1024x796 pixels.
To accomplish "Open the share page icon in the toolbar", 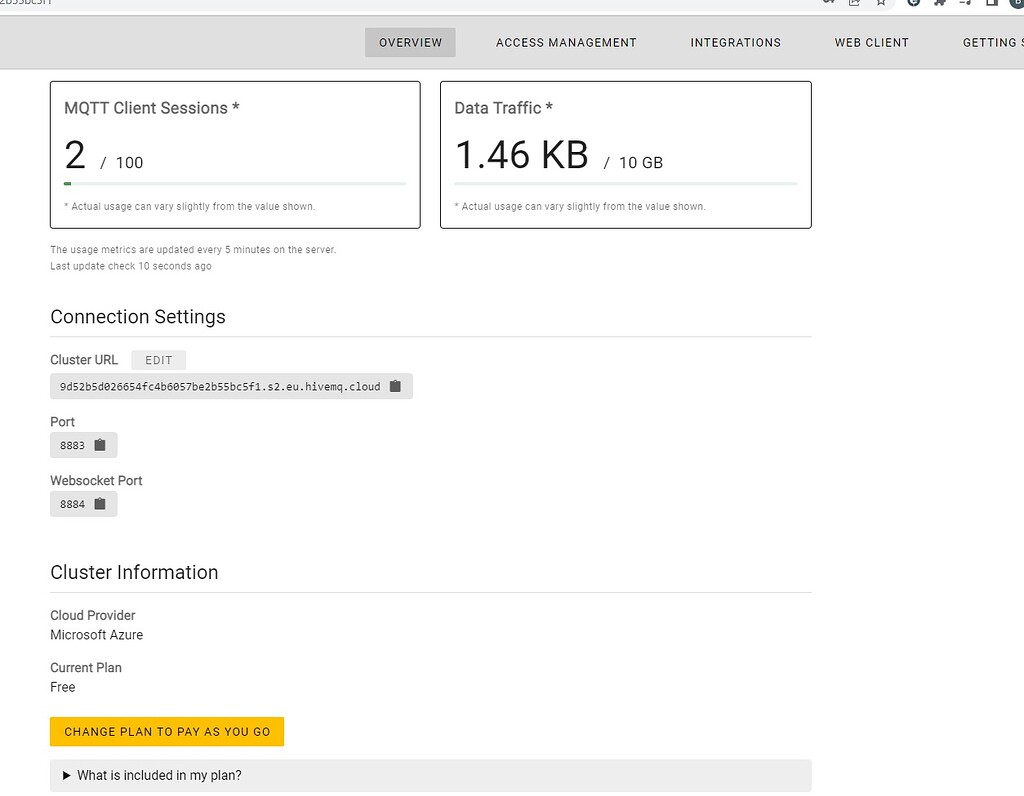I will click(x=853, y=4).
